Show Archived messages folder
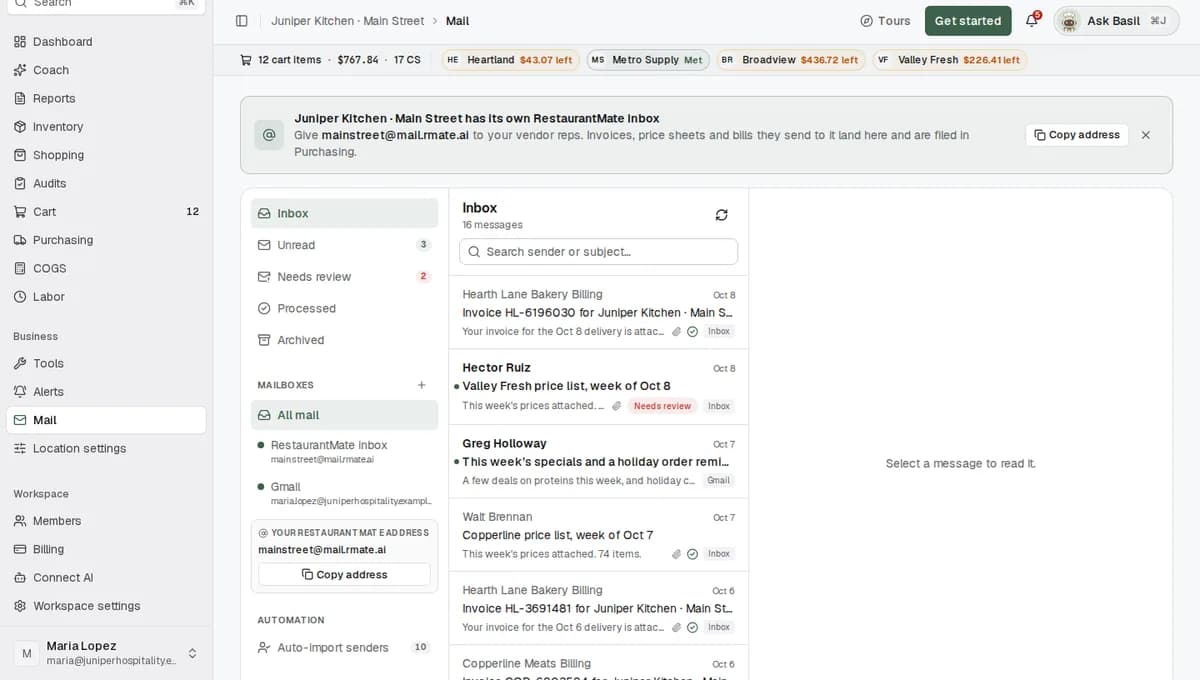Screen dimensions: 1200x680 (344, 340)
